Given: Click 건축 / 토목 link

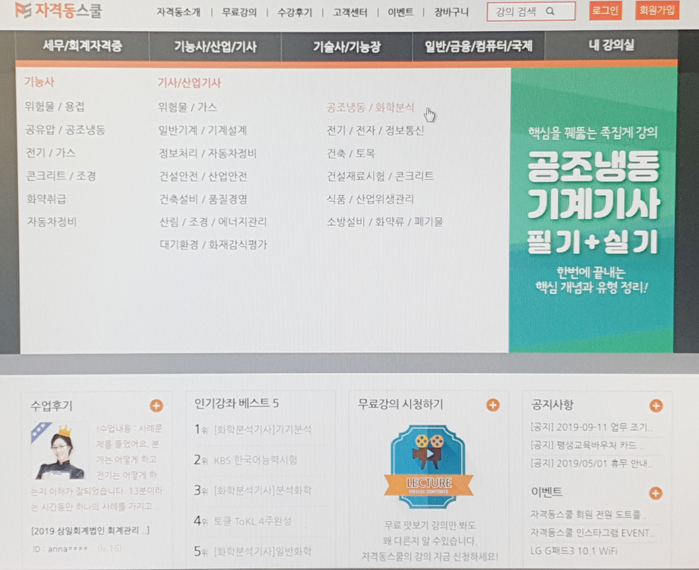Looking at the screenshot, I should pos(351,154).
